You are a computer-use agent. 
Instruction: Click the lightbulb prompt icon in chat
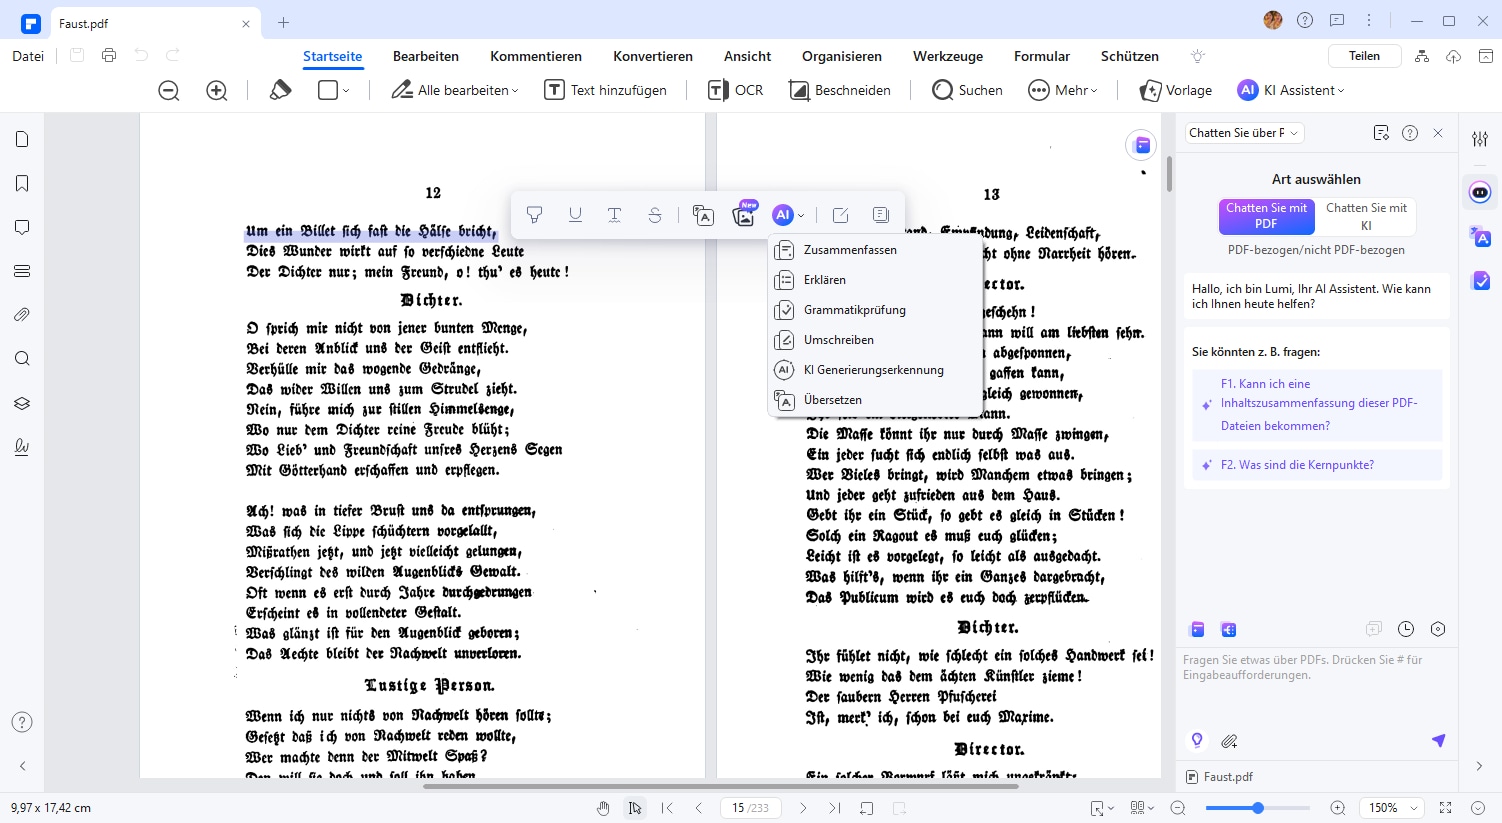pyautogui.click(x=1197, y=741)
